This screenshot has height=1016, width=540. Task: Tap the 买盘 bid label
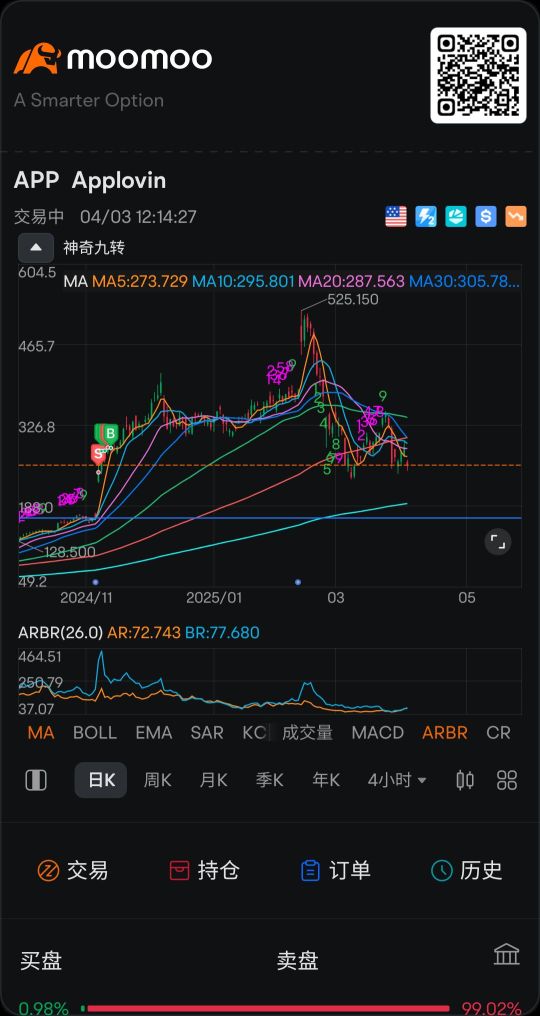(41, 961)
